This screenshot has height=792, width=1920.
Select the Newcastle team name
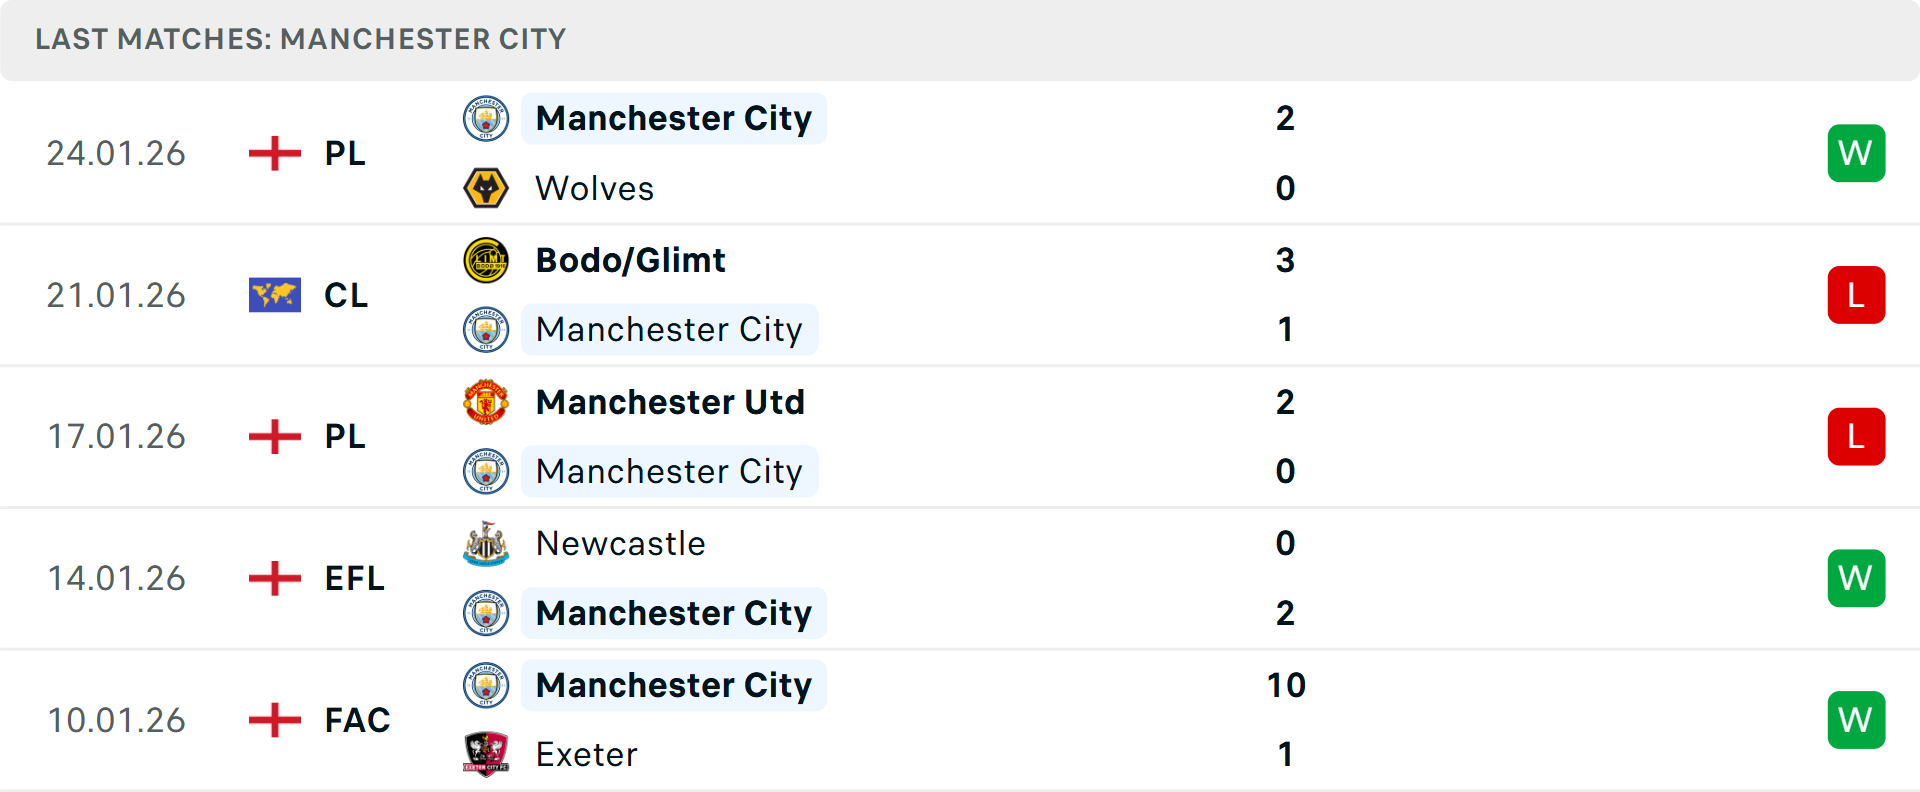pyautogui.click(x=620, y=544)
